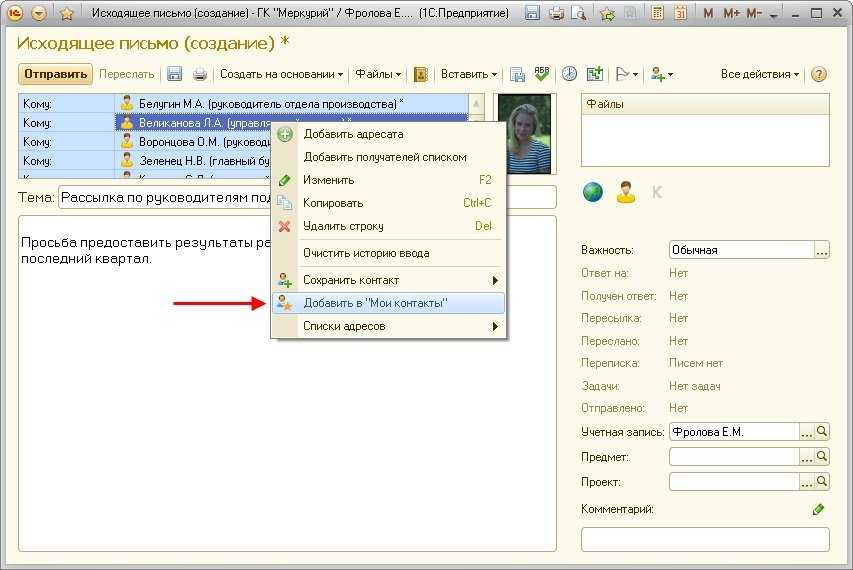853x570 pixels.
Task: Click the green pencil icon beside Комментарий
Action: (819, 509)
